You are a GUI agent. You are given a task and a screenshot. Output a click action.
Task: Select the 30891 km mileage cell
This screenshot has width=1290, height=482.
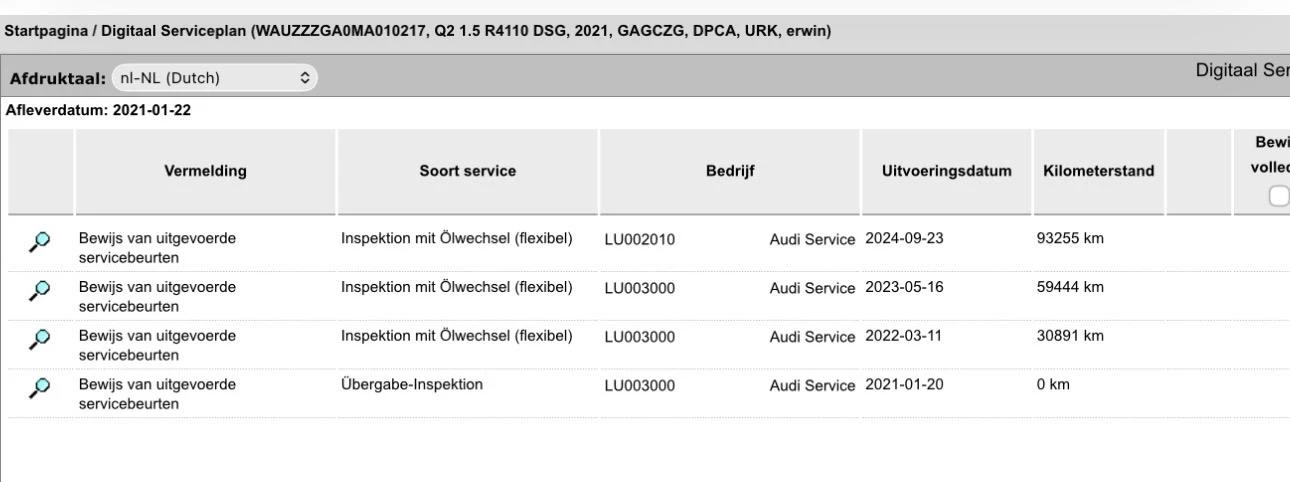coord(1070,336)
